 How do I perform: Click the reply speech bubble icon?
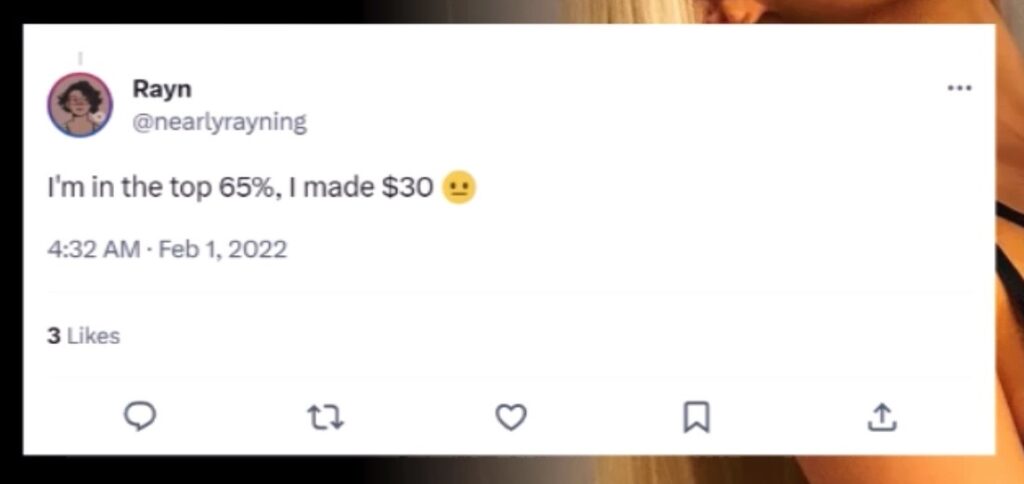point(141,417)
